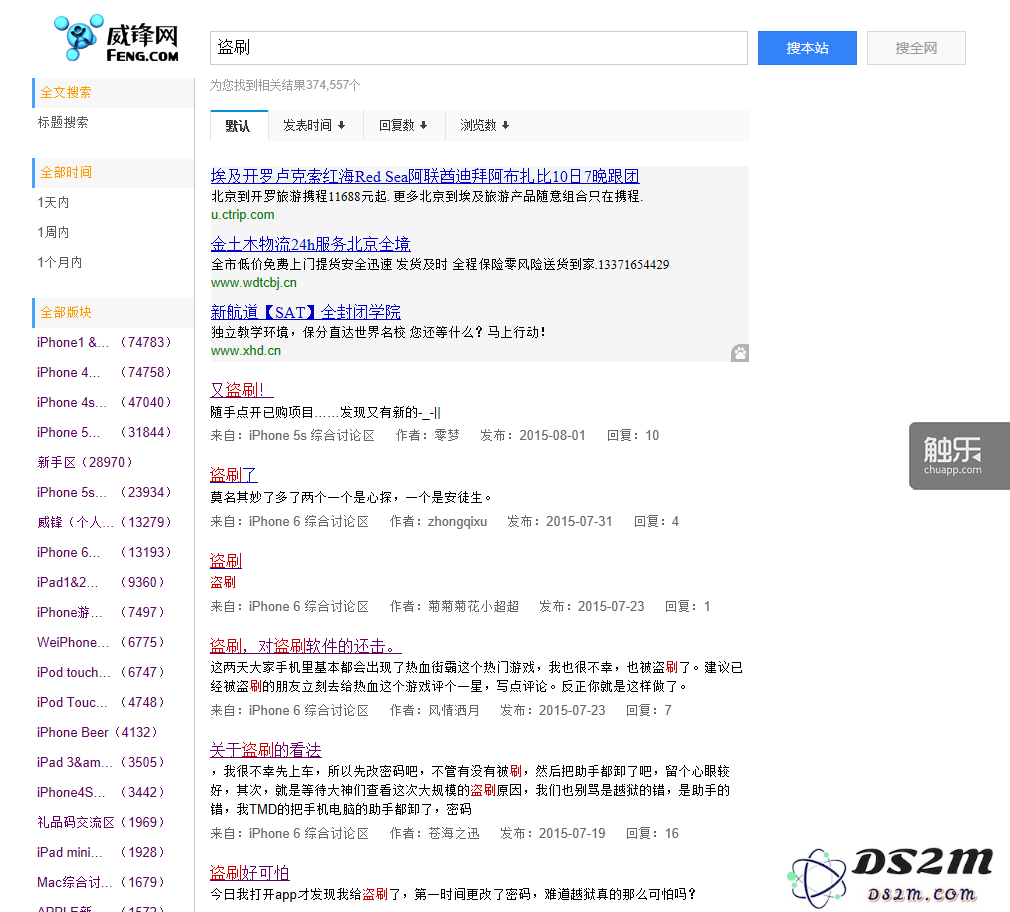This screenshot has width=1010, height=912.
Task: Open the Mac综合讨... (1679) board filter
Action: (x=101, y=882)
